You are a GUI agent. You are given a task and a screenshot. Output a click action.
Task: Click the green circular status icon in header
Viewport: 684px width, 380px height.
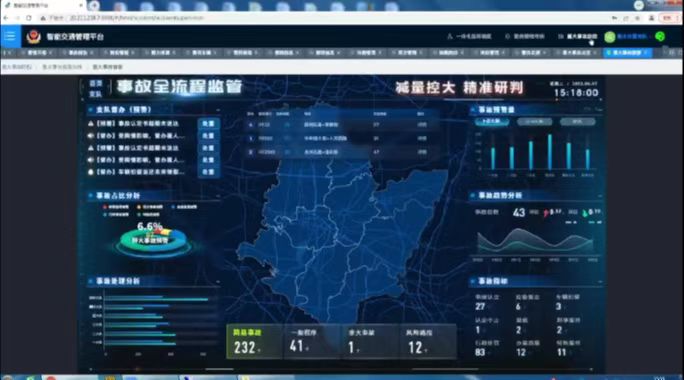(660, 37)
